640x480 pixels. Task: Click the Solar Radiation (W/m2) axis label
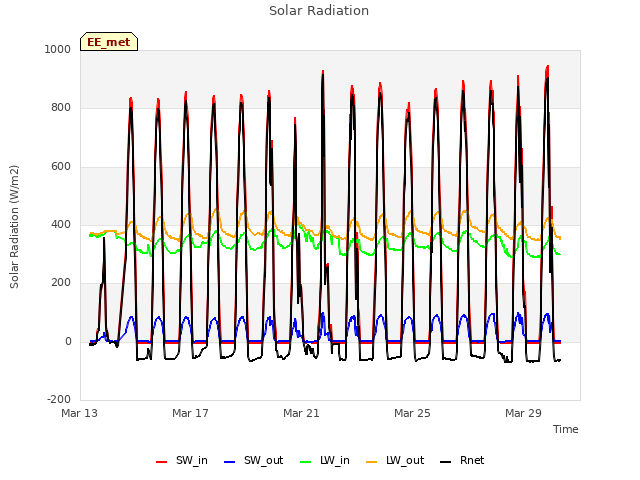[x=14, y=227]
